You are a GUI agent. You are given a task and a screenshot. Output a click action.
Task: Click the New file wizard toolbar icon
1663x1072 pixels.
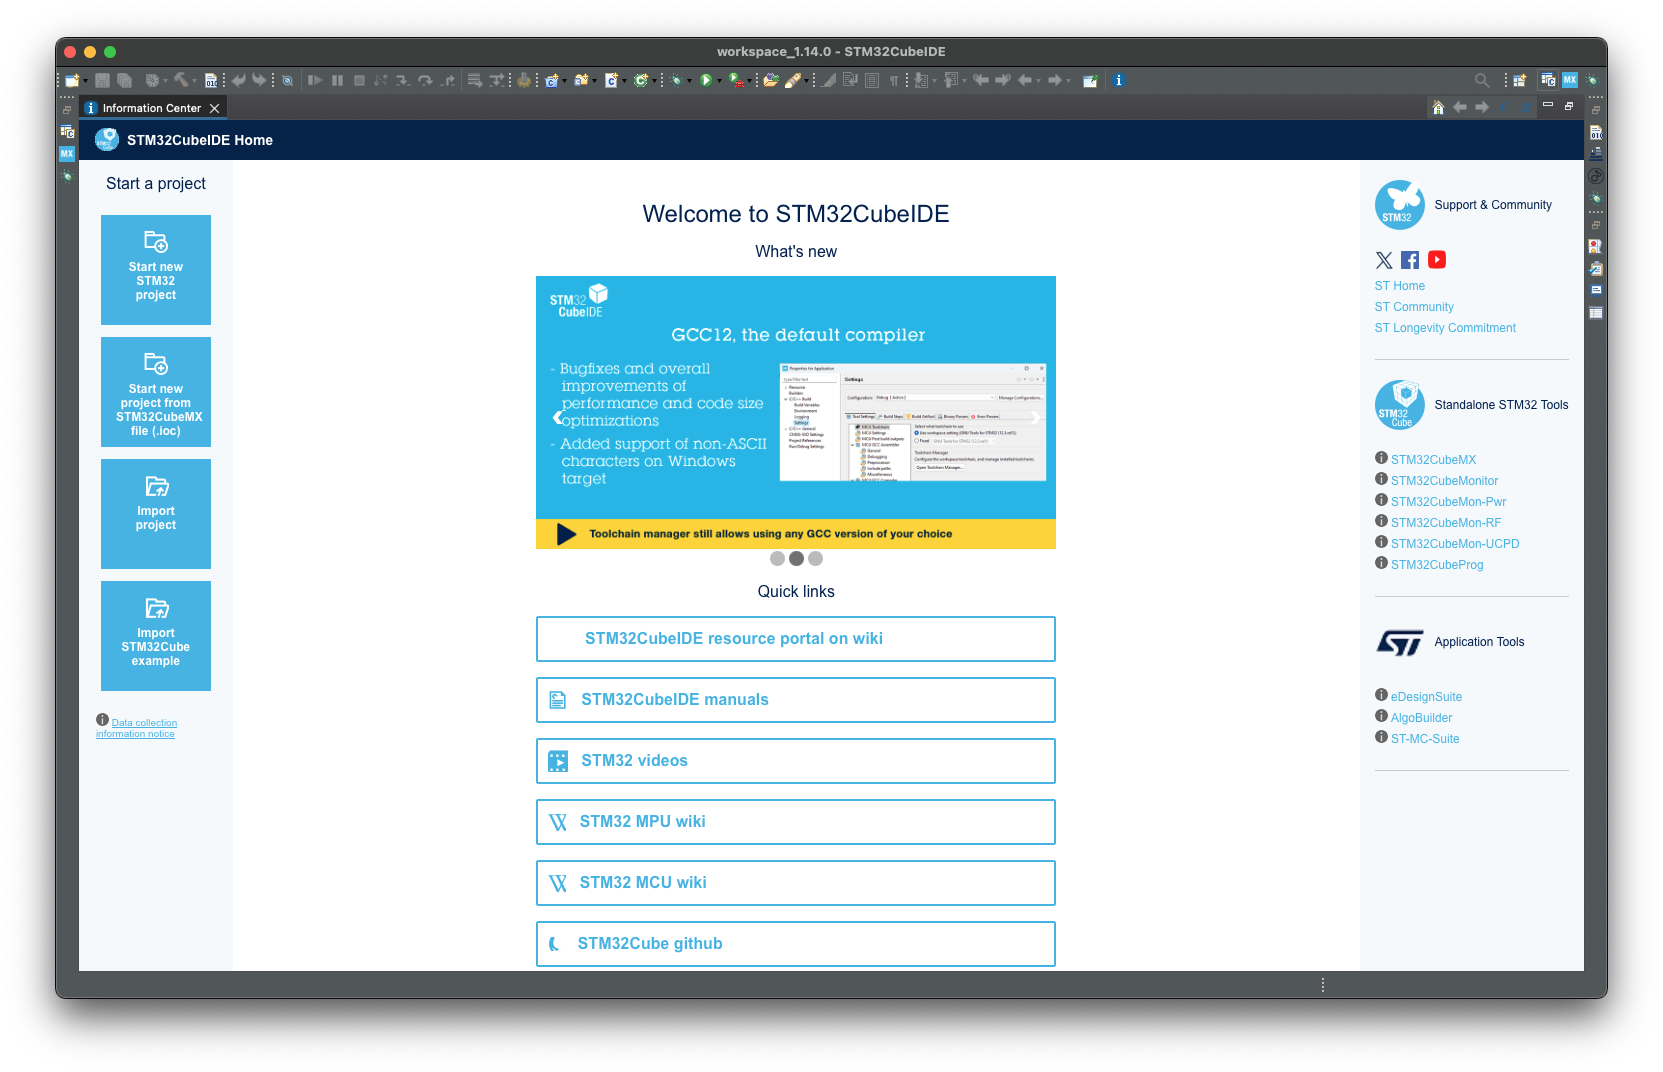point(72,80)
